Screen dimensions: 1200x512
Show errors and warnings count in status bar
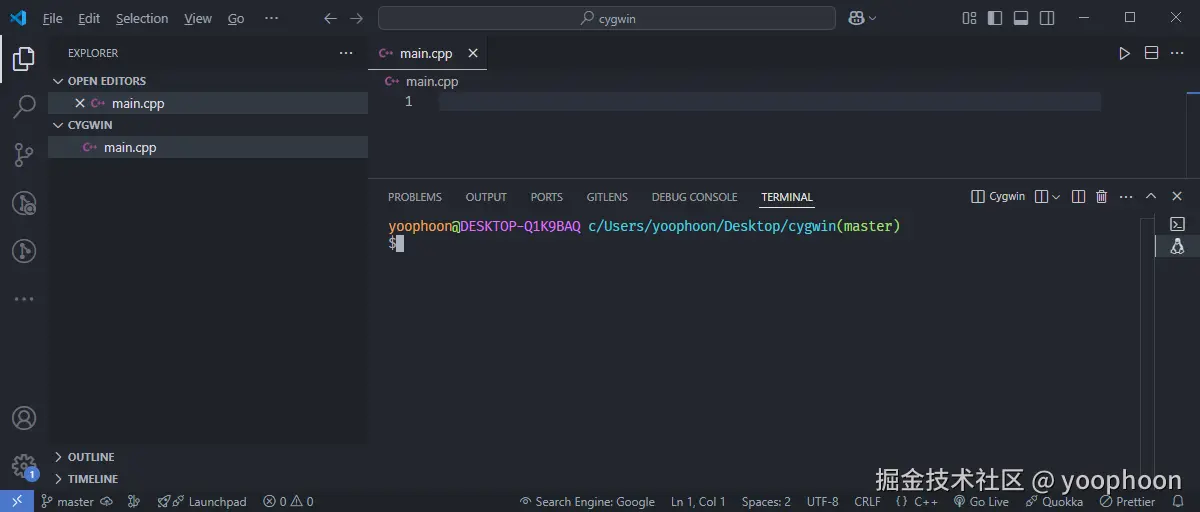(x=288, y=501)
